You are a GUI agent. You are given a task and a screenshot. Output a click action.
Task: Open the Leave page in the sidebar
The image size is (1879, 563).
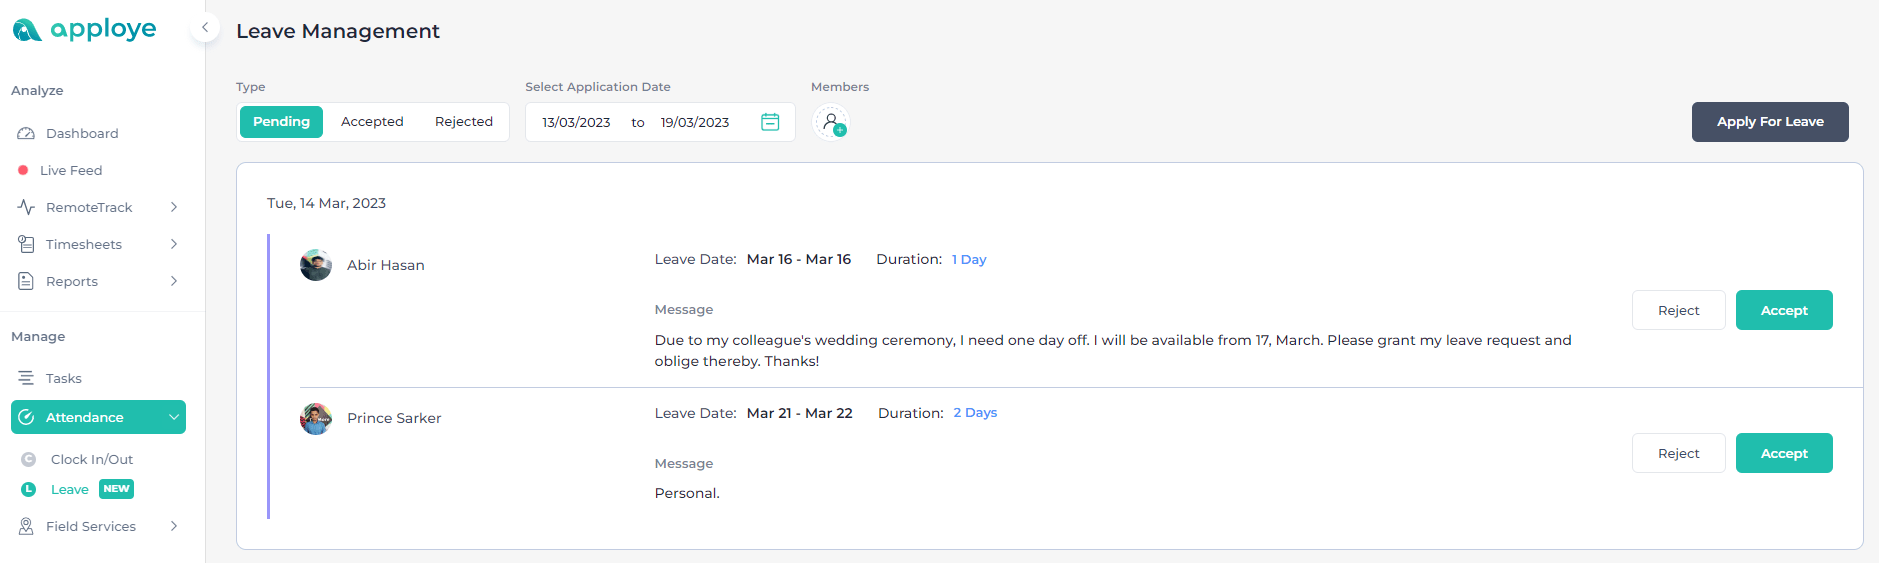(x=70, y=489)
